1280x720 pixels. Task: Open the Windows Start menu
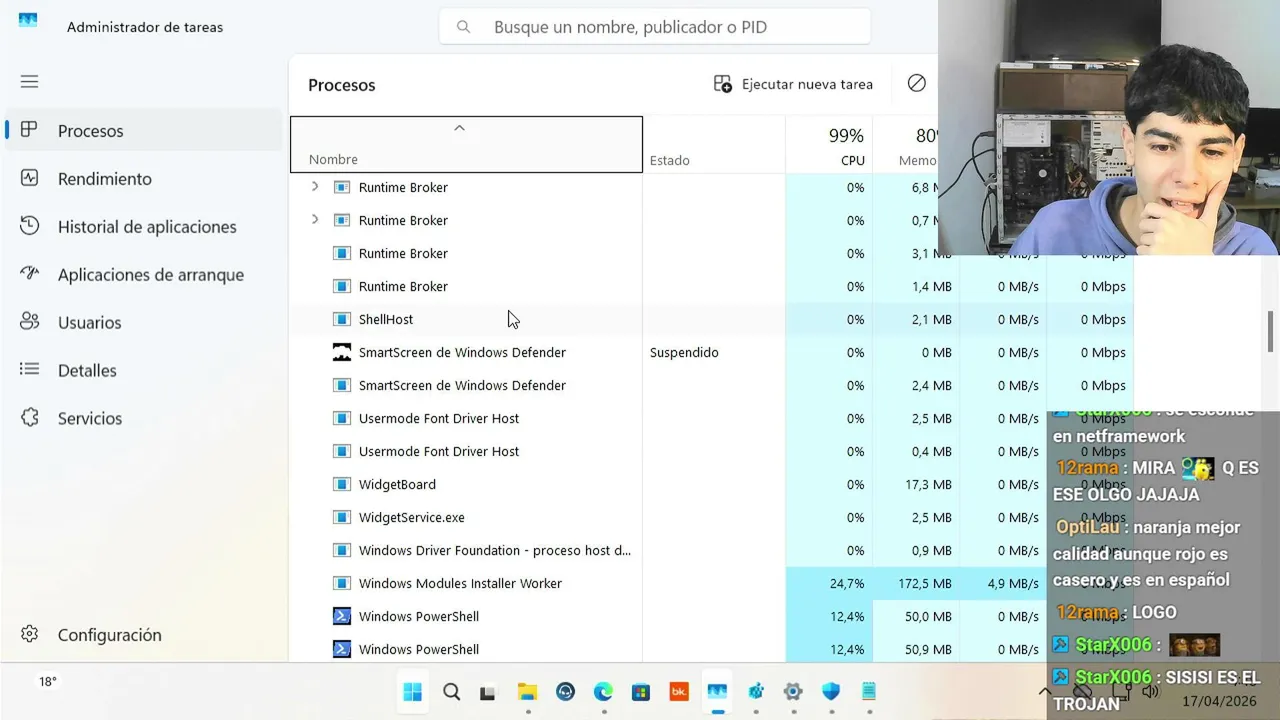pos(412,691)
